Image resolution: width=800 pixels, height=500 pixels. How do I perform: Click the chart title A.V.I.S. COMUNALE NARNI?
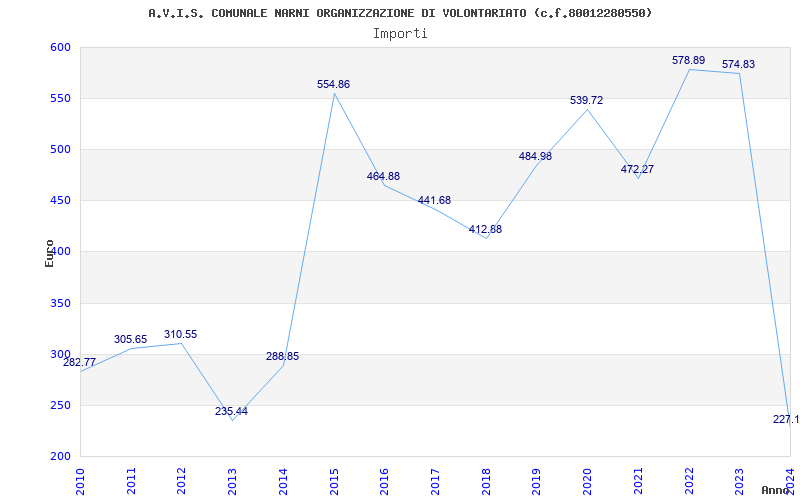click(400, 13)
